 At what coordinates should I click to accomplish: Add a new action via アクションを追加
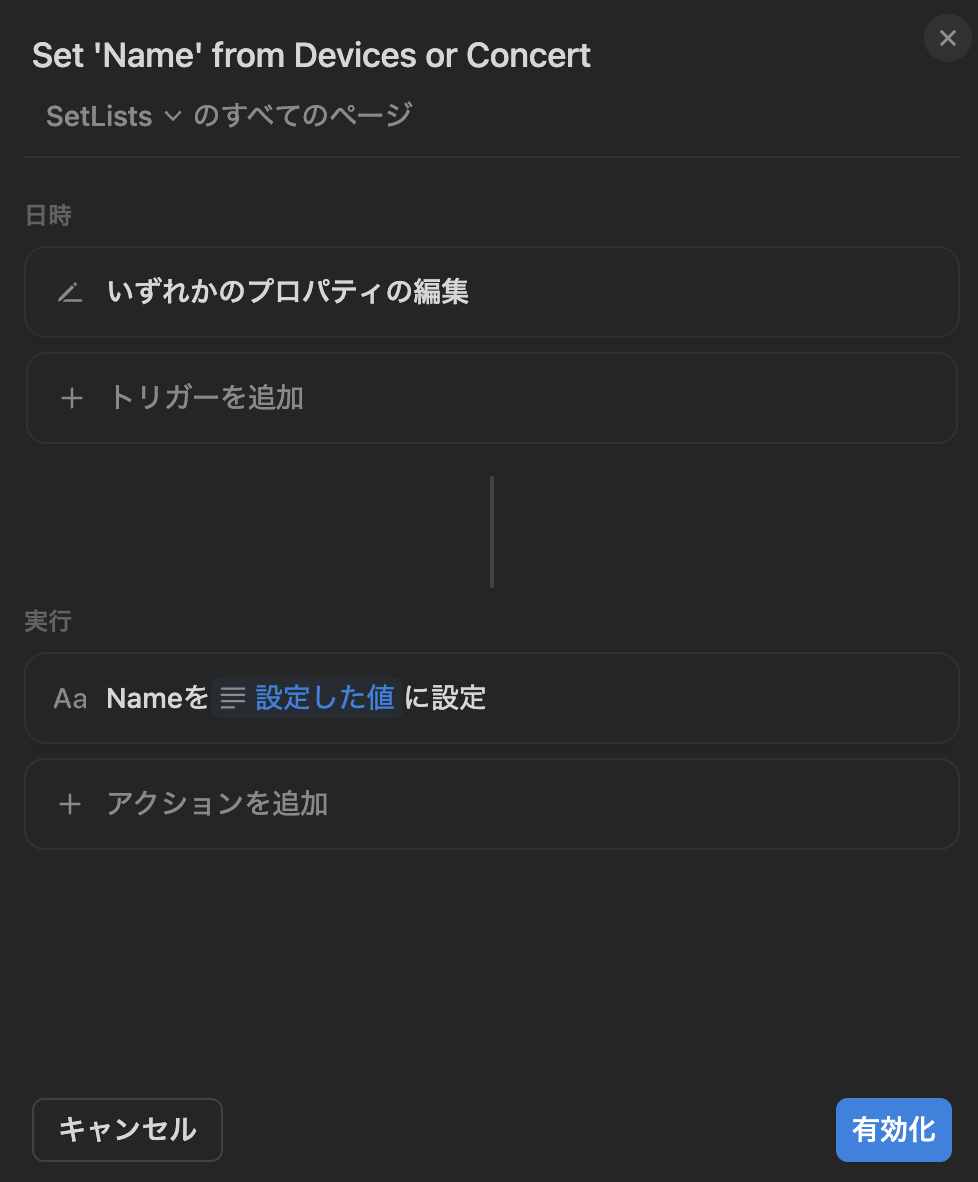click(x=492, y=804)
